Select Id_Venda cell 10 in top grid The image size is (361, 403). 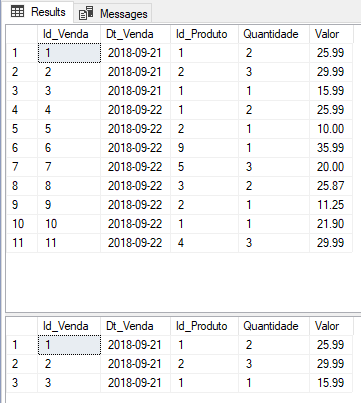(x=69, y=224)
